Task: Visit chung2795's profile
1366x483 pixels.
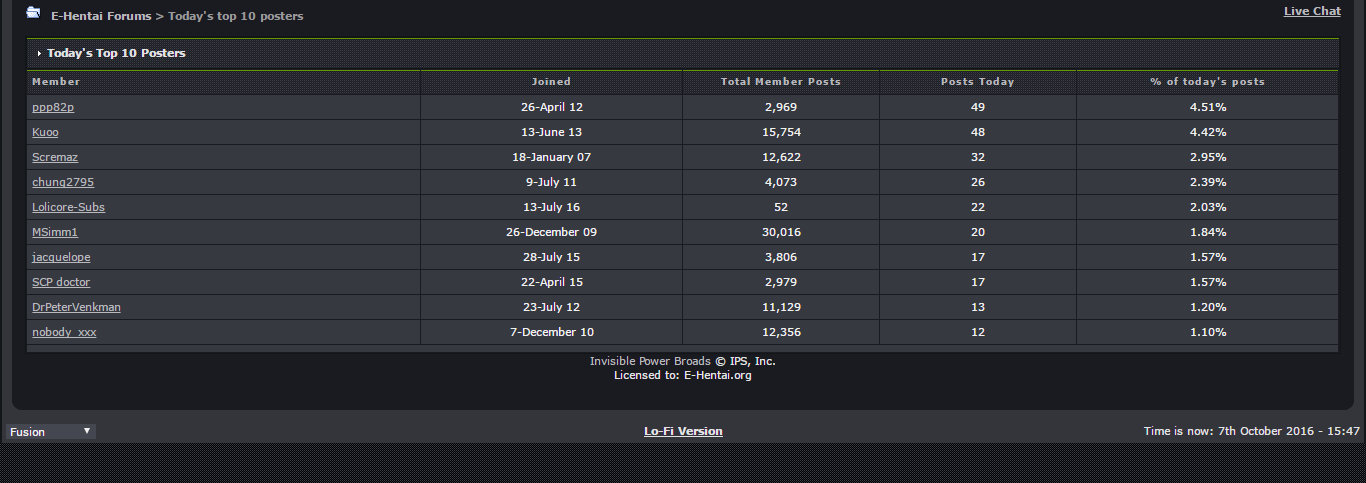Action: (x=63, y=182)
